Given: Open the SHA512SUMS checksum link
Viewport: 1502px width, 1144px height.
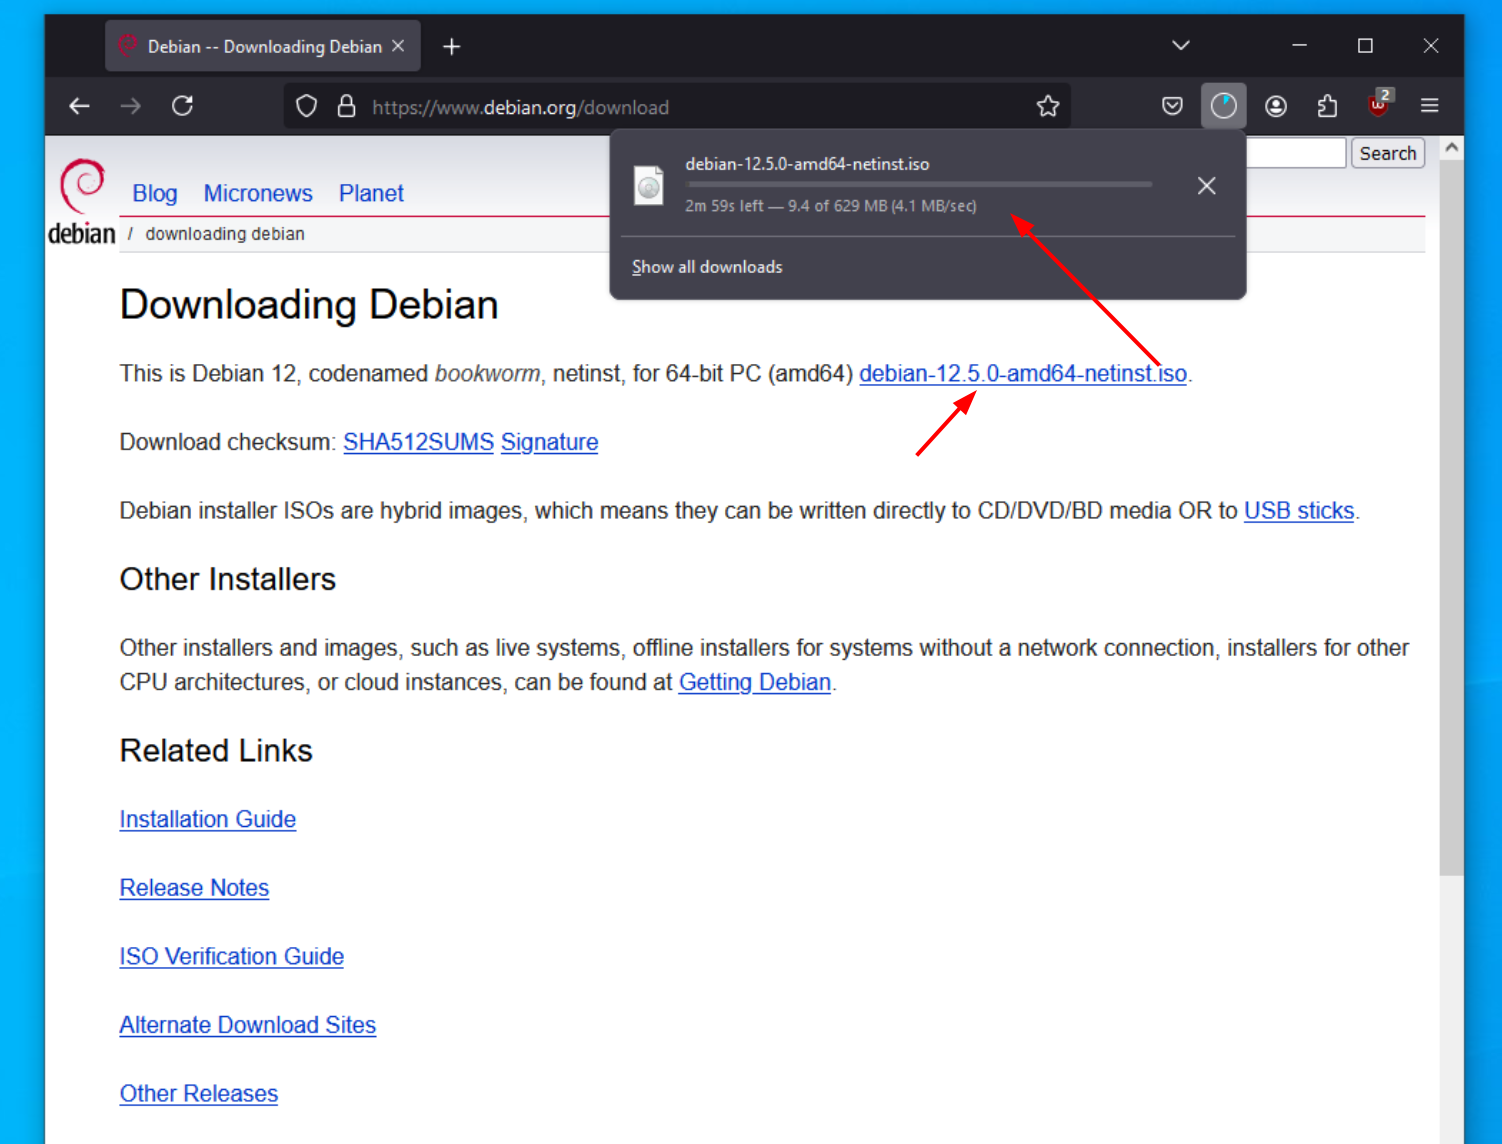Looking at the screenshot, I should tap(418, 442).
